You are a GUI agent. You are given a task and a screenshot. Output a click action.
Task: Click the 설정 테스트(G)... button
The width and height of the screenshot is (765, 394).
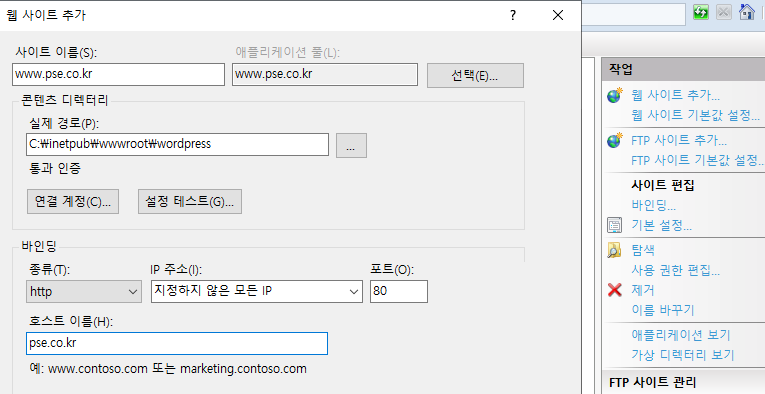point(190,201)
